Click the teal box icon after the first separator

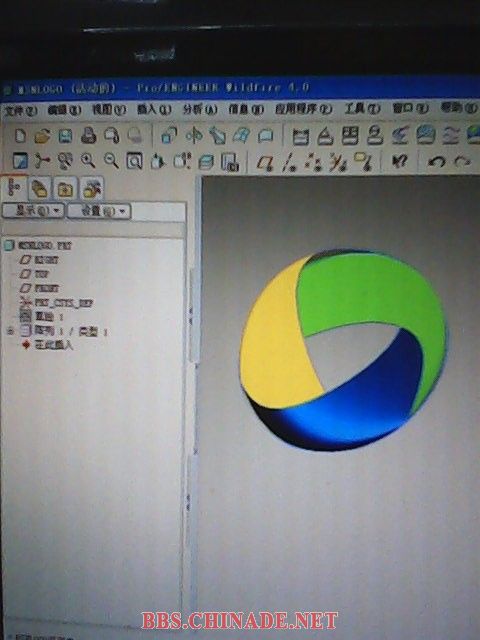click(169, 135)
